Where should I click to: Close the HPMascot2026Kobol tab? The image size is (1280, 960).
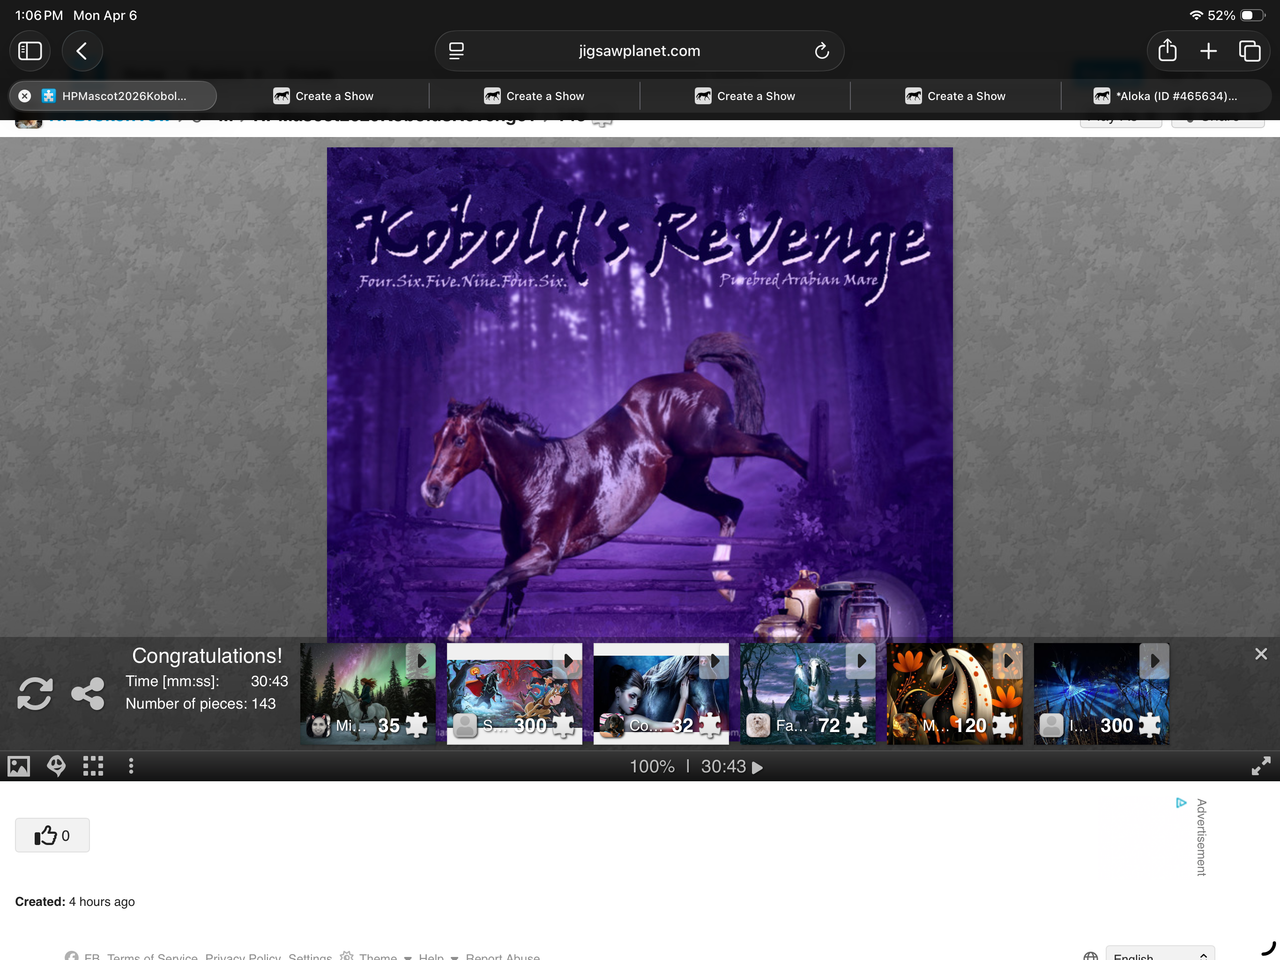point(24,96)
